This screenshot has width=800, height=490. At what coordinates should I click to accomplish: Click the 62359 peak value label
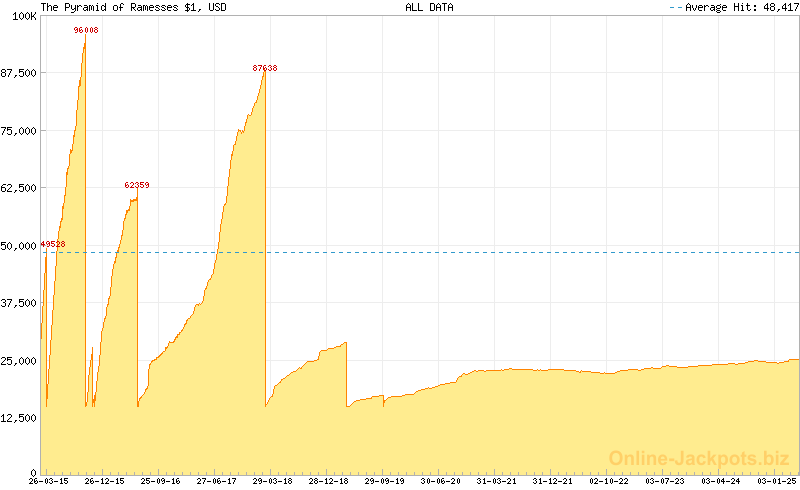137,185
